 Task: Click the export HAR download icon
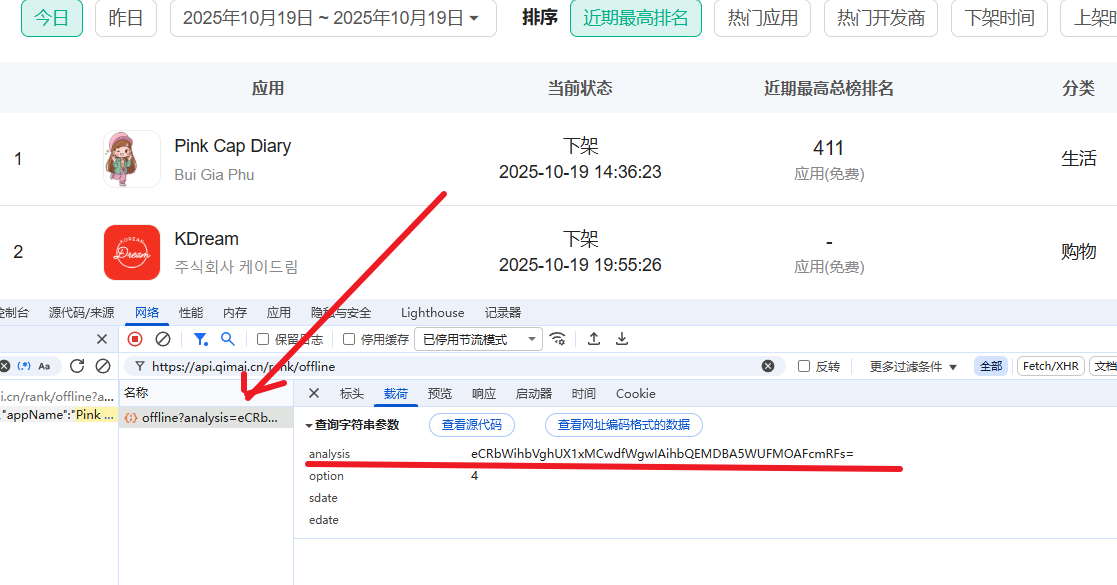[x=622, y=339]
